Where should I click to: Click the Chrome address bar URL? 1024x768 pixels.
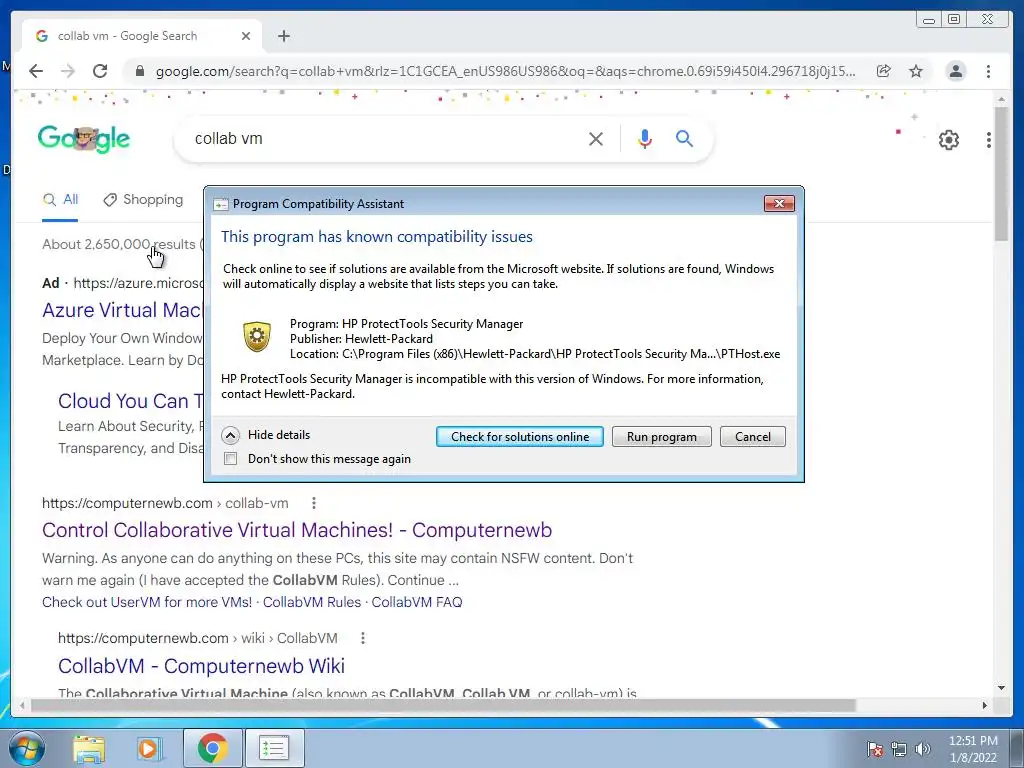point(505,71)
